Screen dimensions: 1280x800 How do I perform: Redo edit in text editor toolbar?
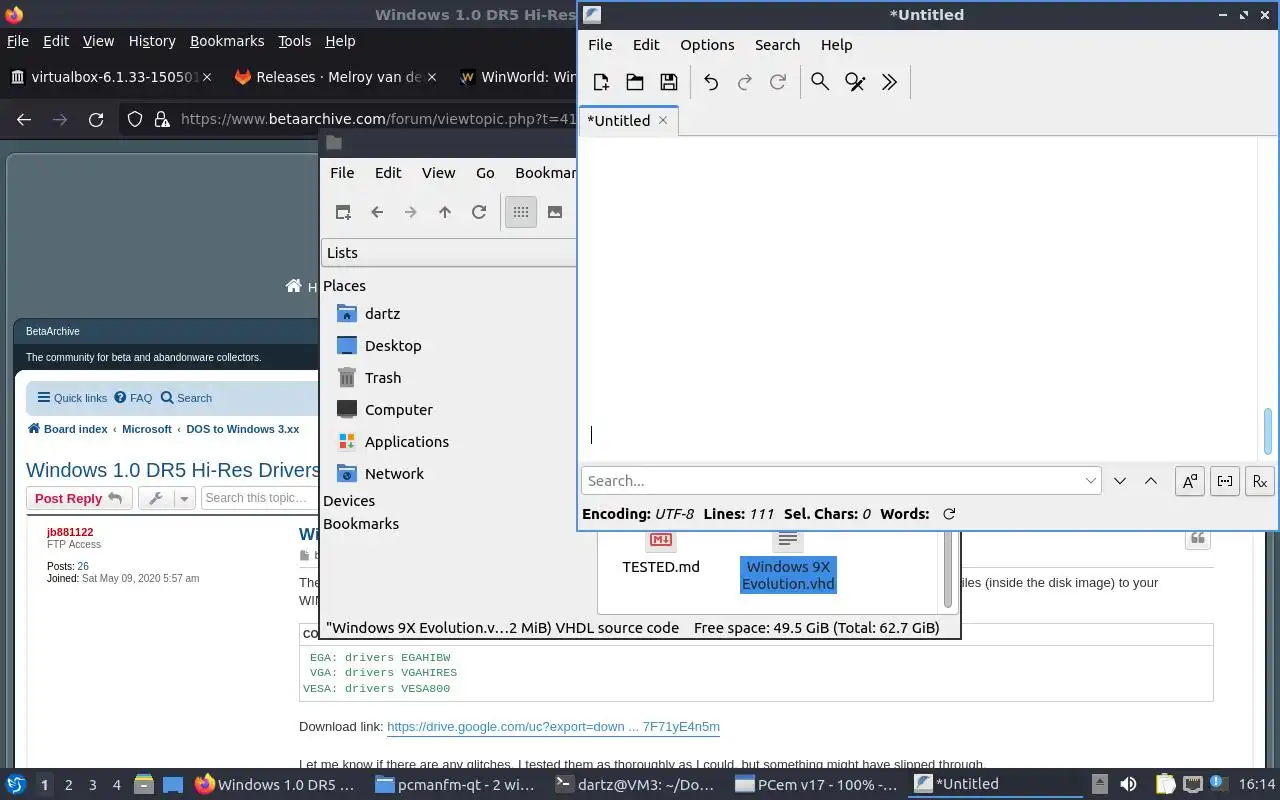pyautogui.click(x=745, y=82)
